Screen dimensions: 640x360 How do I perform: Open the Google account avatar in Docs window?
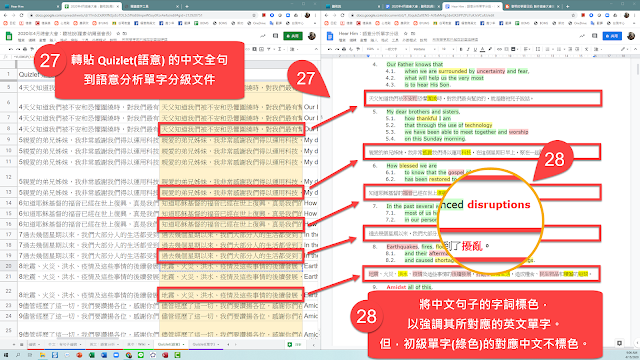coord(630,36)
